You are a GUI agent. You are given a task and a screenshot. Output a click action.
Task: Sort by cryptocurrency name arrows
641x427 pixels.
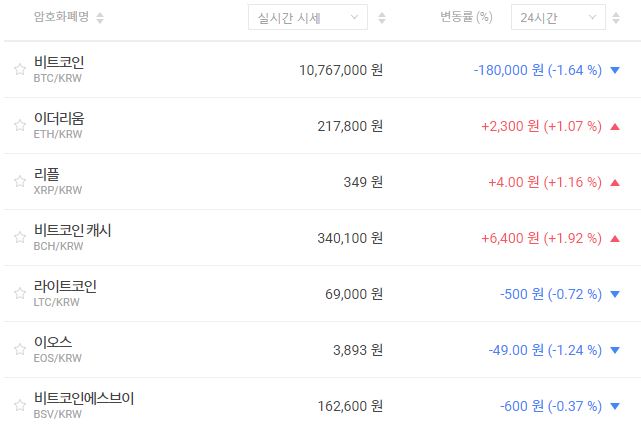click(x=100, y=18)
